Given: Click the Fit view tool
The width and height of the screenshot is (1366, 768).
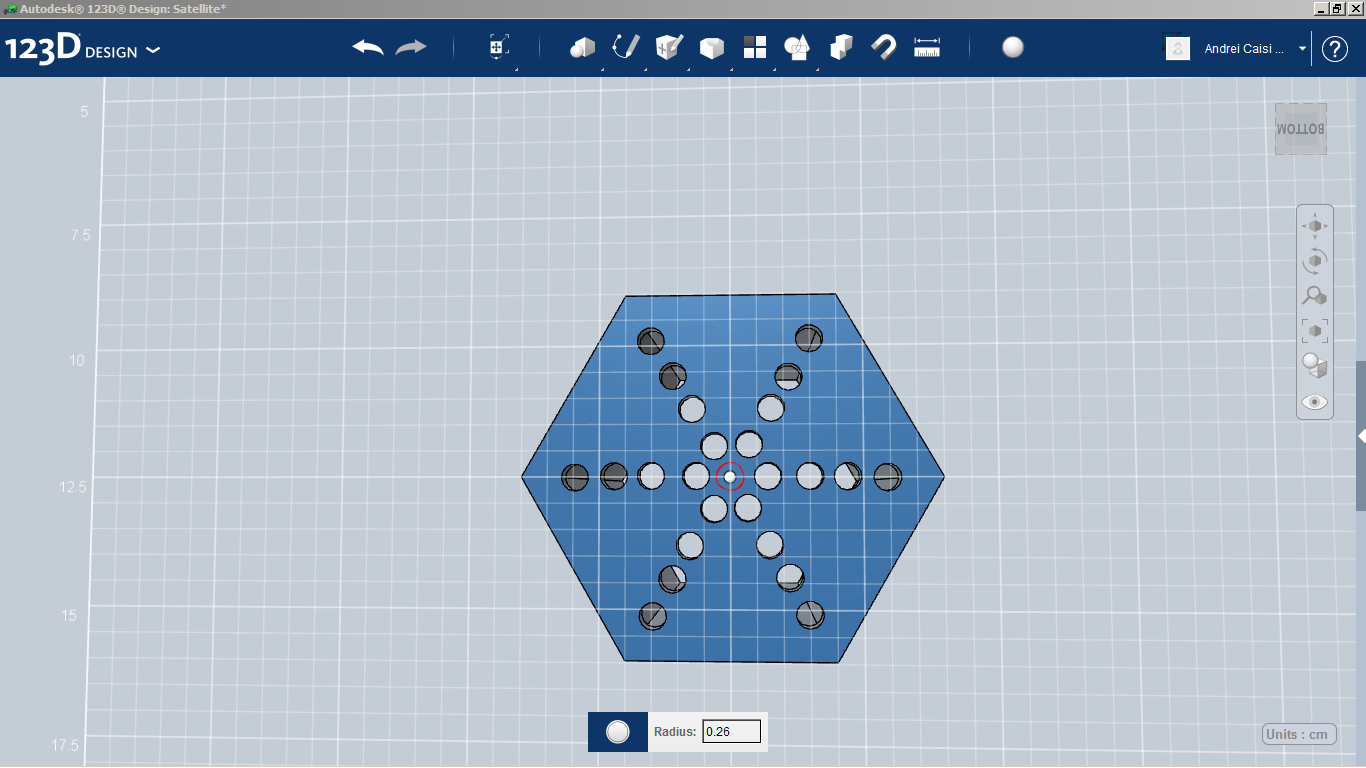Looking at the screenshot, I should tap(1315, 330).
